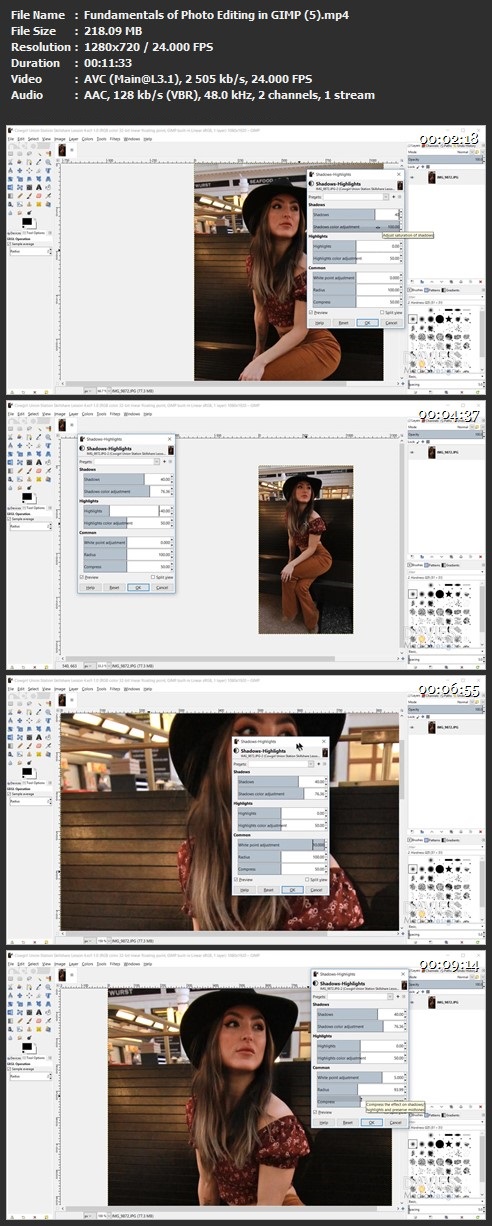Click the Shadows slider in the 02:18 dialog
This screenshot has height=1226, width=492.
[356, 215]
